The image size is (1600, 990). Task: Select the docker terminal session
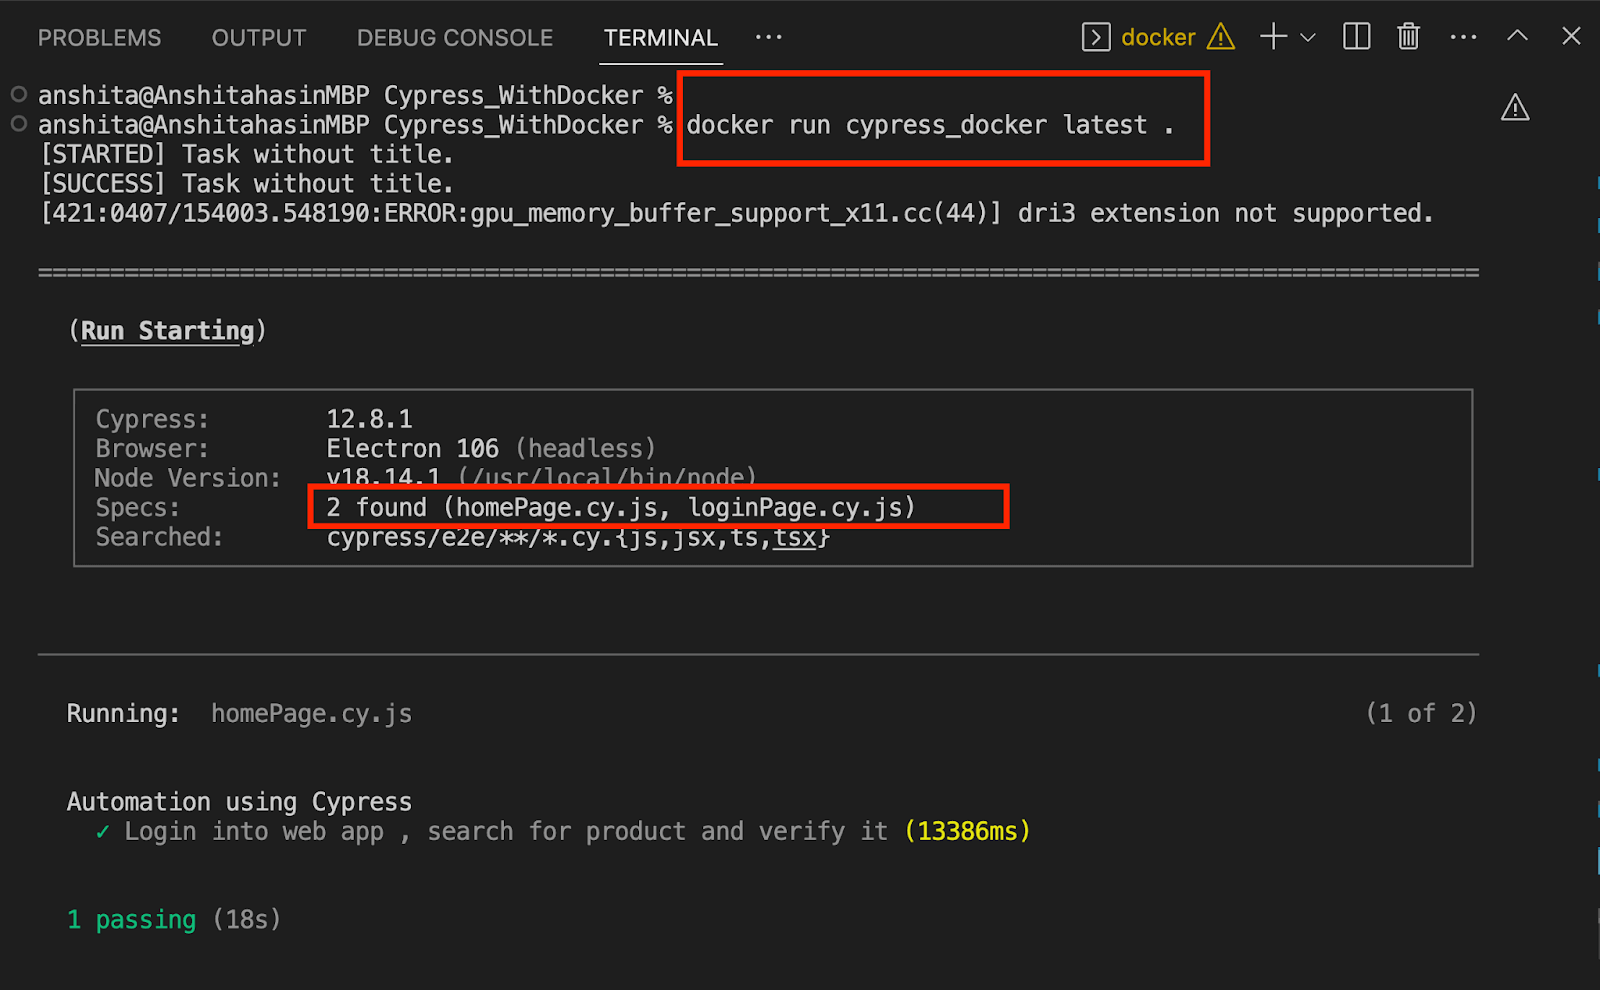pos(1157,37)
